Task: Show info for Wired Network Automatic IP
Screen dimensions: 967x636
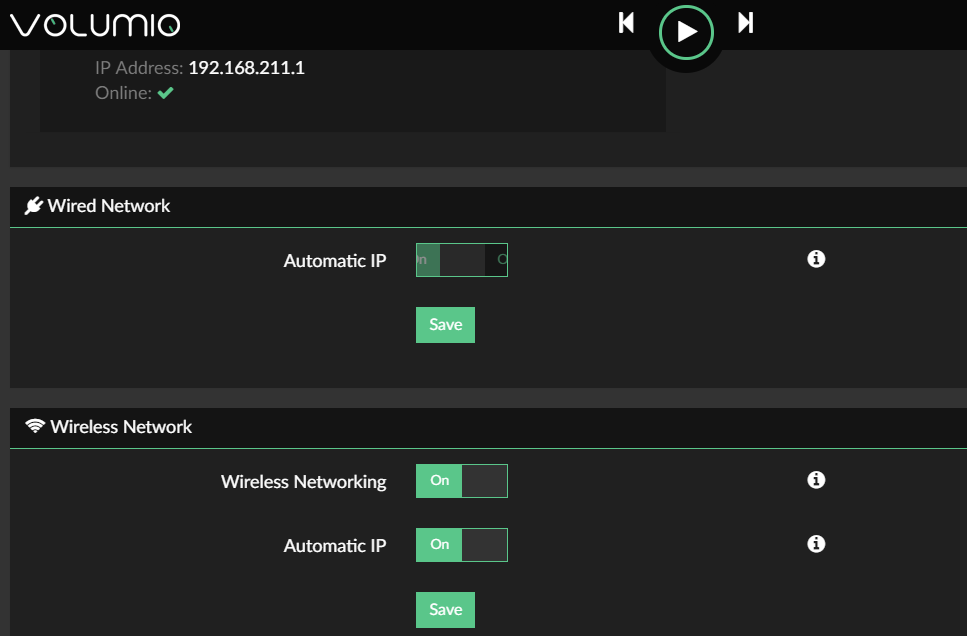Action: [816, 258]
